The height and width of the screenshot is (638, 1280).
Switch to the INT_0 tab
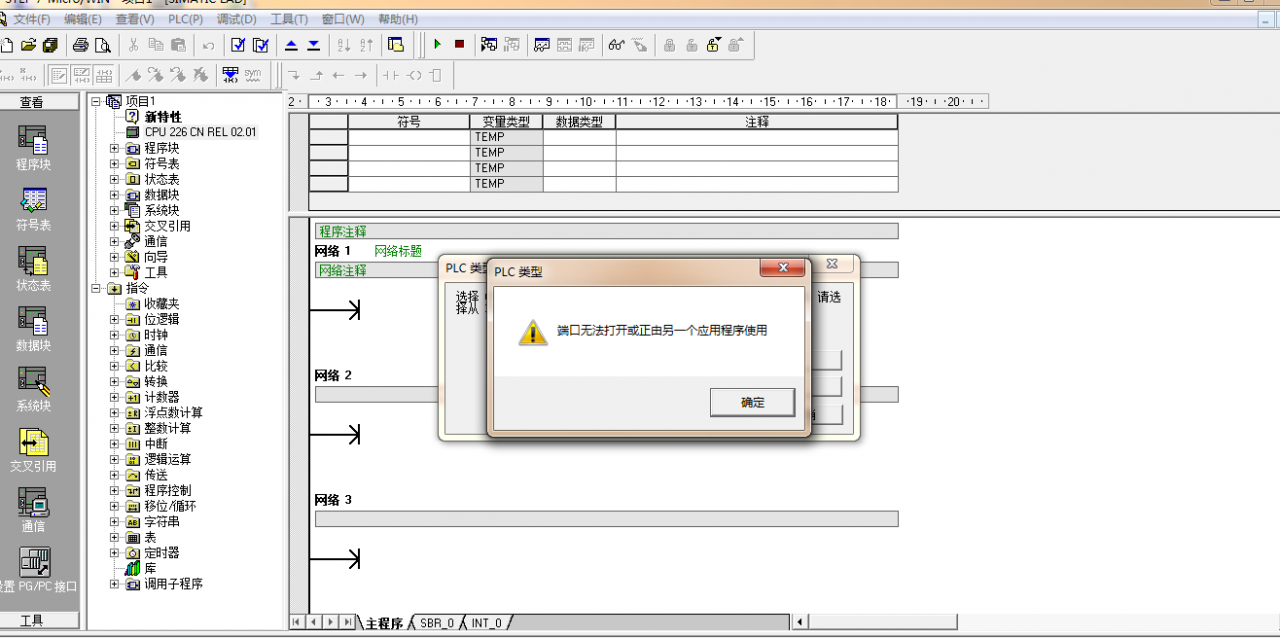487,623
